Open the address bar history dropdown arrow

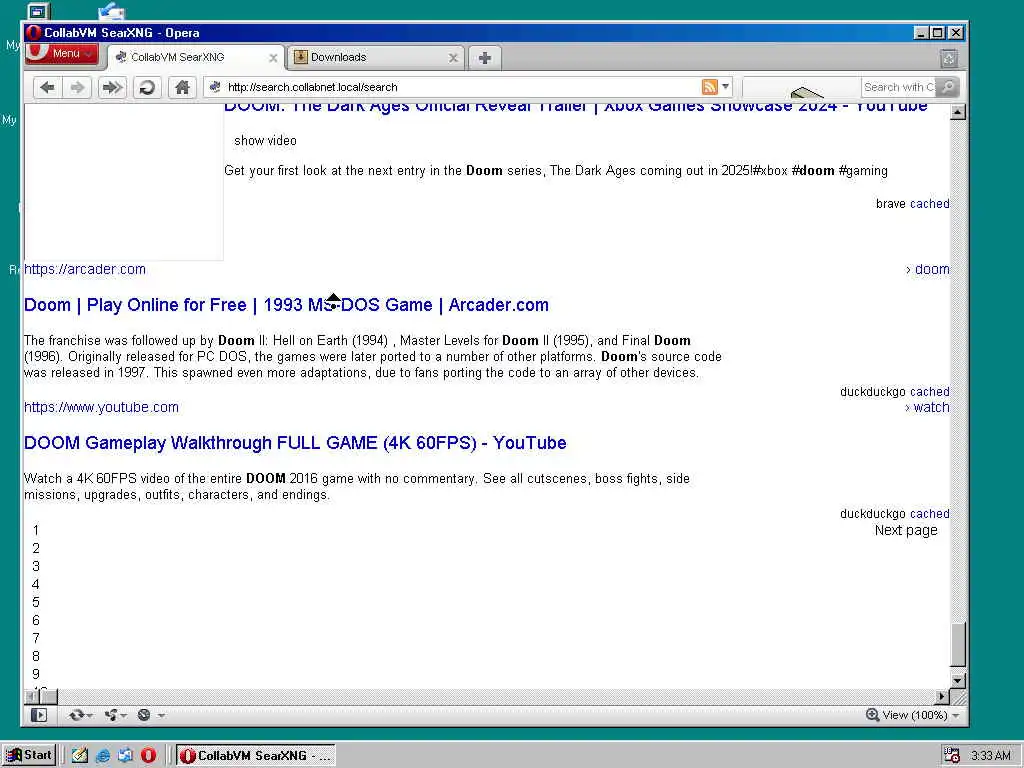click(x=725, y=86)
